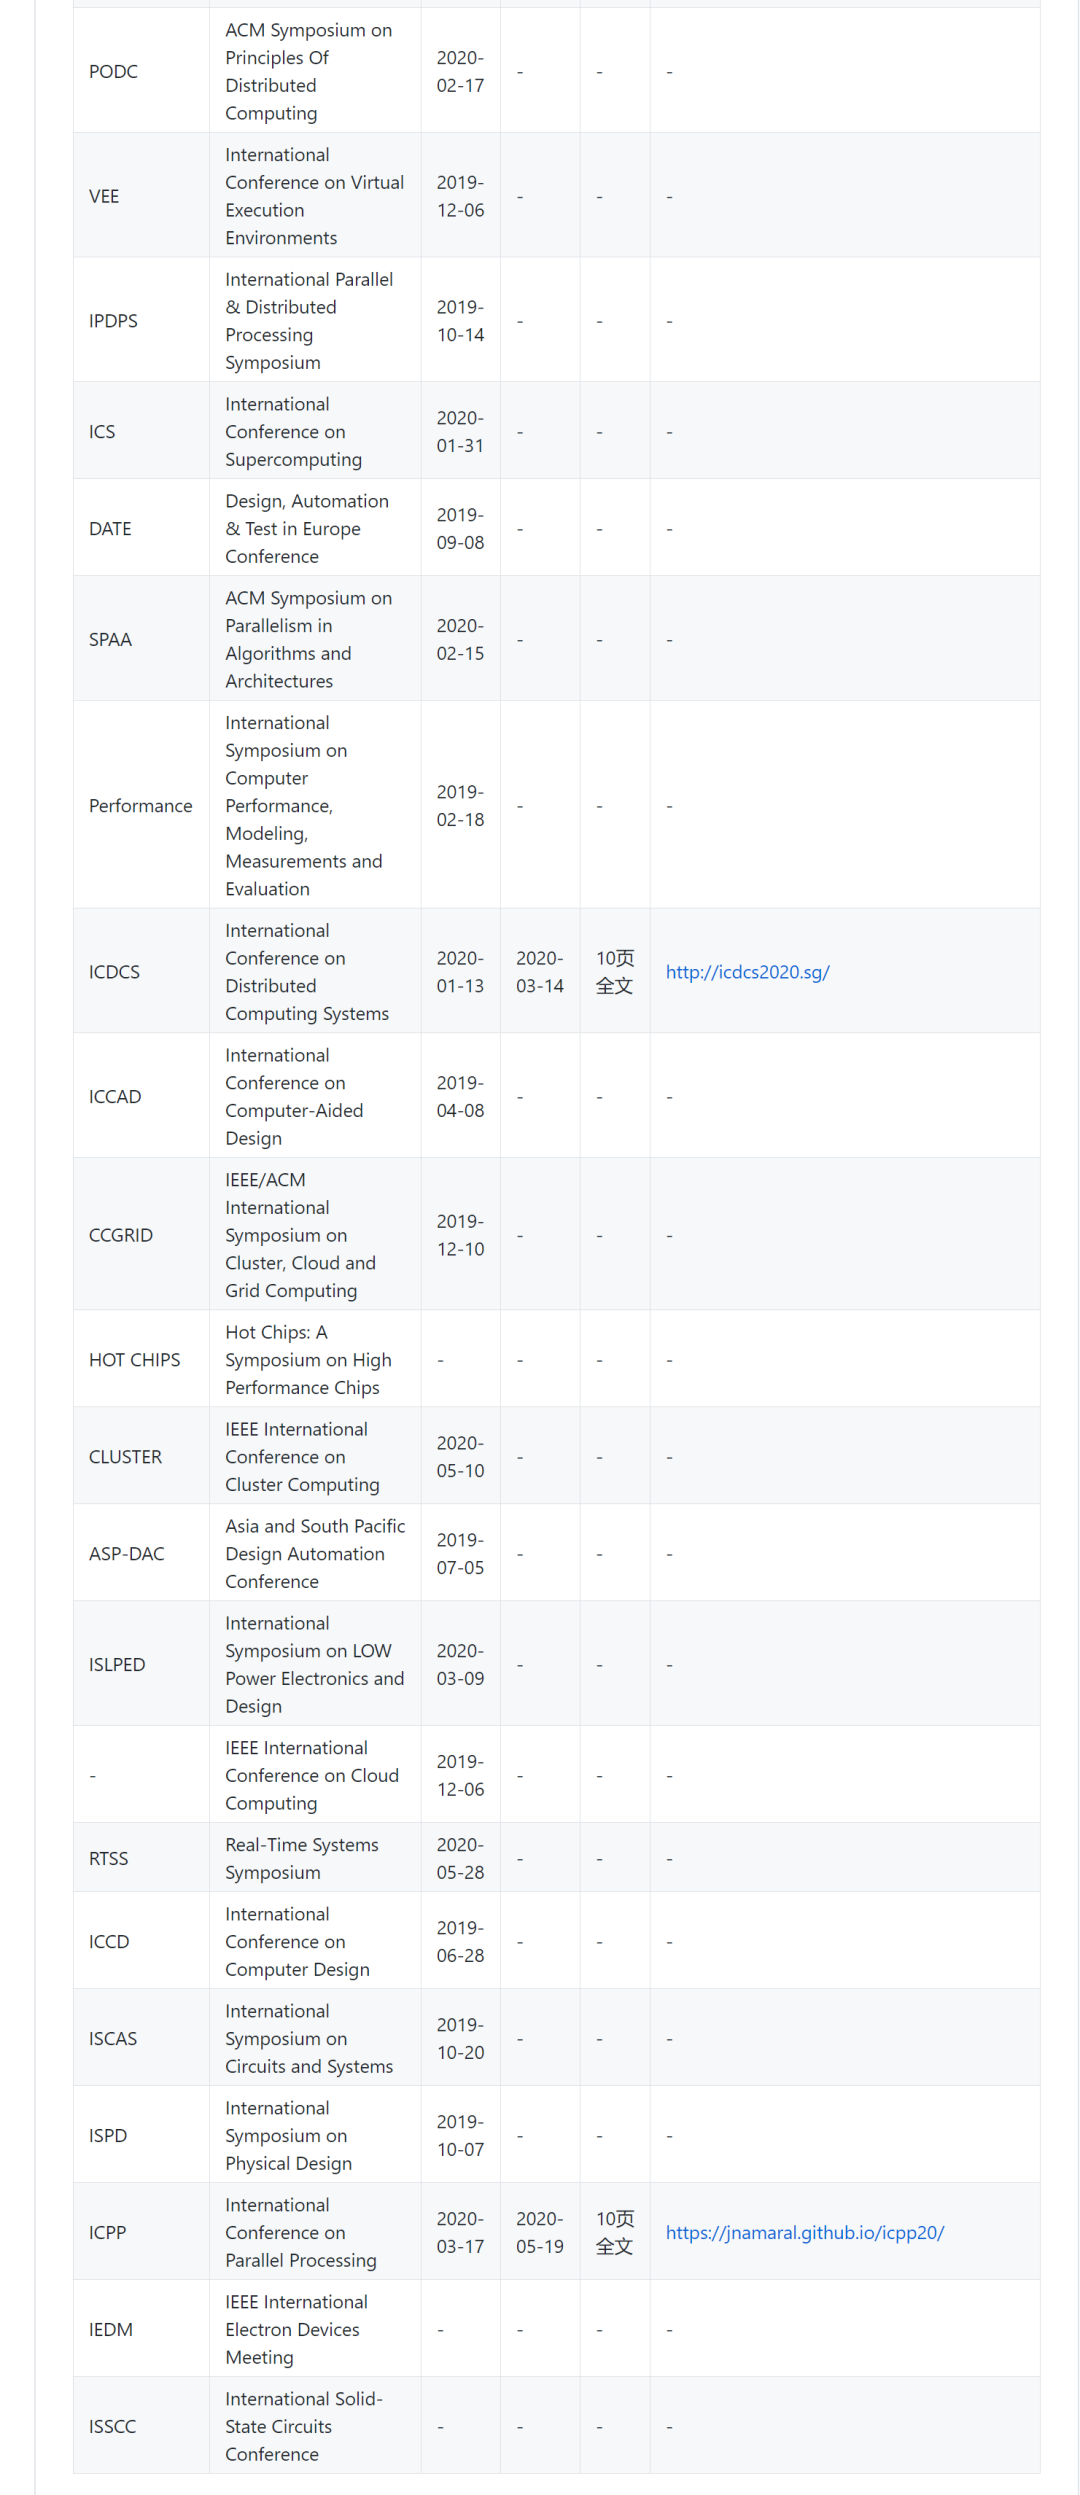Select the IPDPS row name text
Screen dimensions: 1080x2495
point(113,321)
